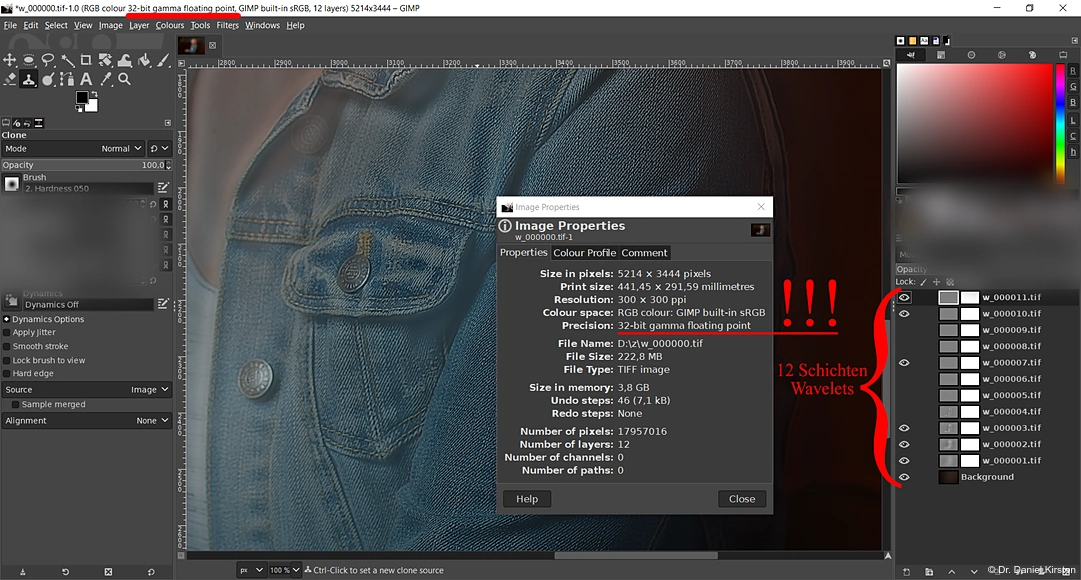This screenshot has width=1081, height=580.
Task: Open the Source Image dropdown
Action: tap(86, 390)
